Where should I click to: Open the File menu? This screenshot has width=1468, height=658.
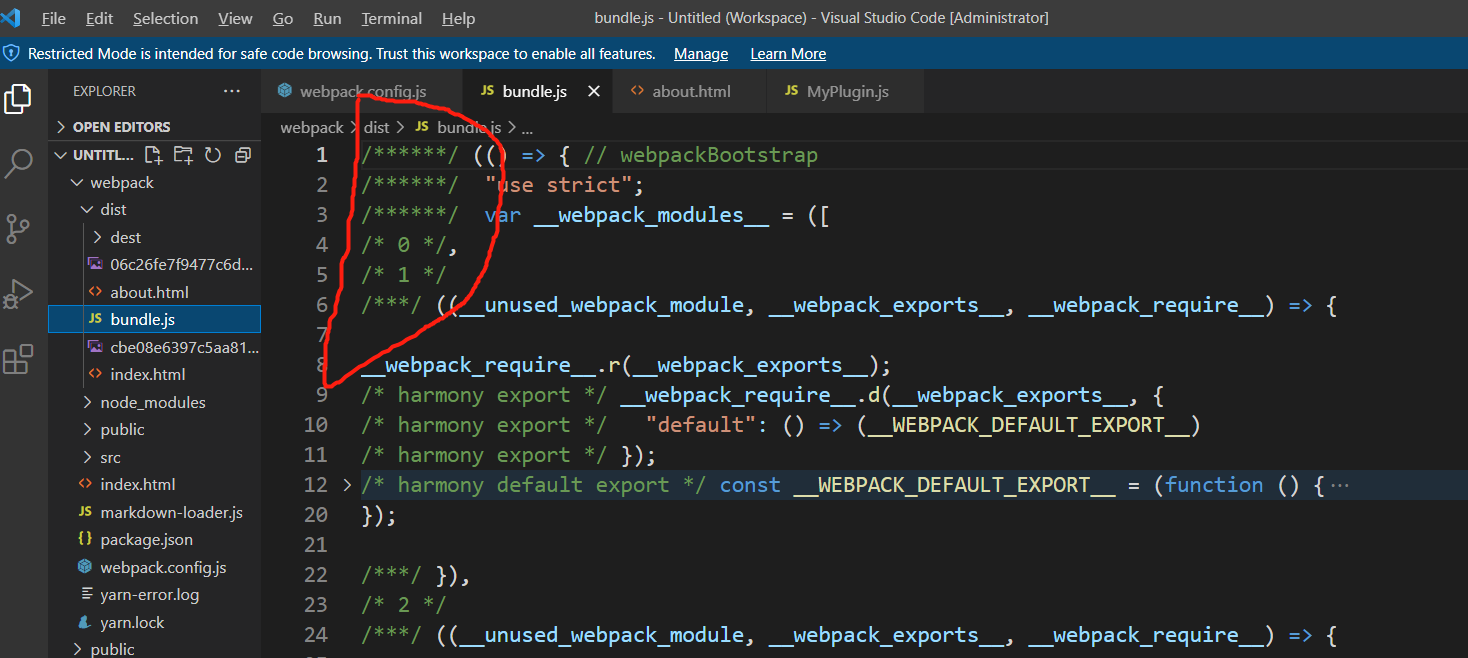tap(54, 19)
